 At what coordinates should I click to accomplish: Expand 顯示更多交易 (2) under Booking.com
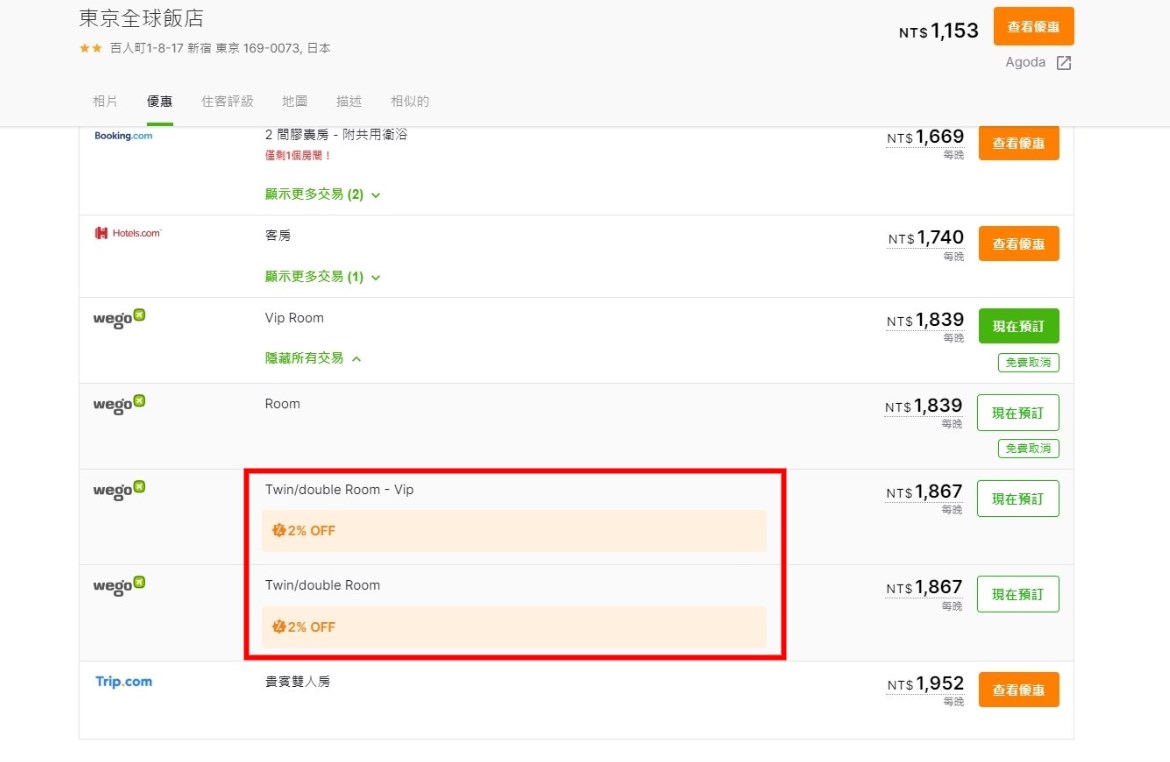point(322,195)
